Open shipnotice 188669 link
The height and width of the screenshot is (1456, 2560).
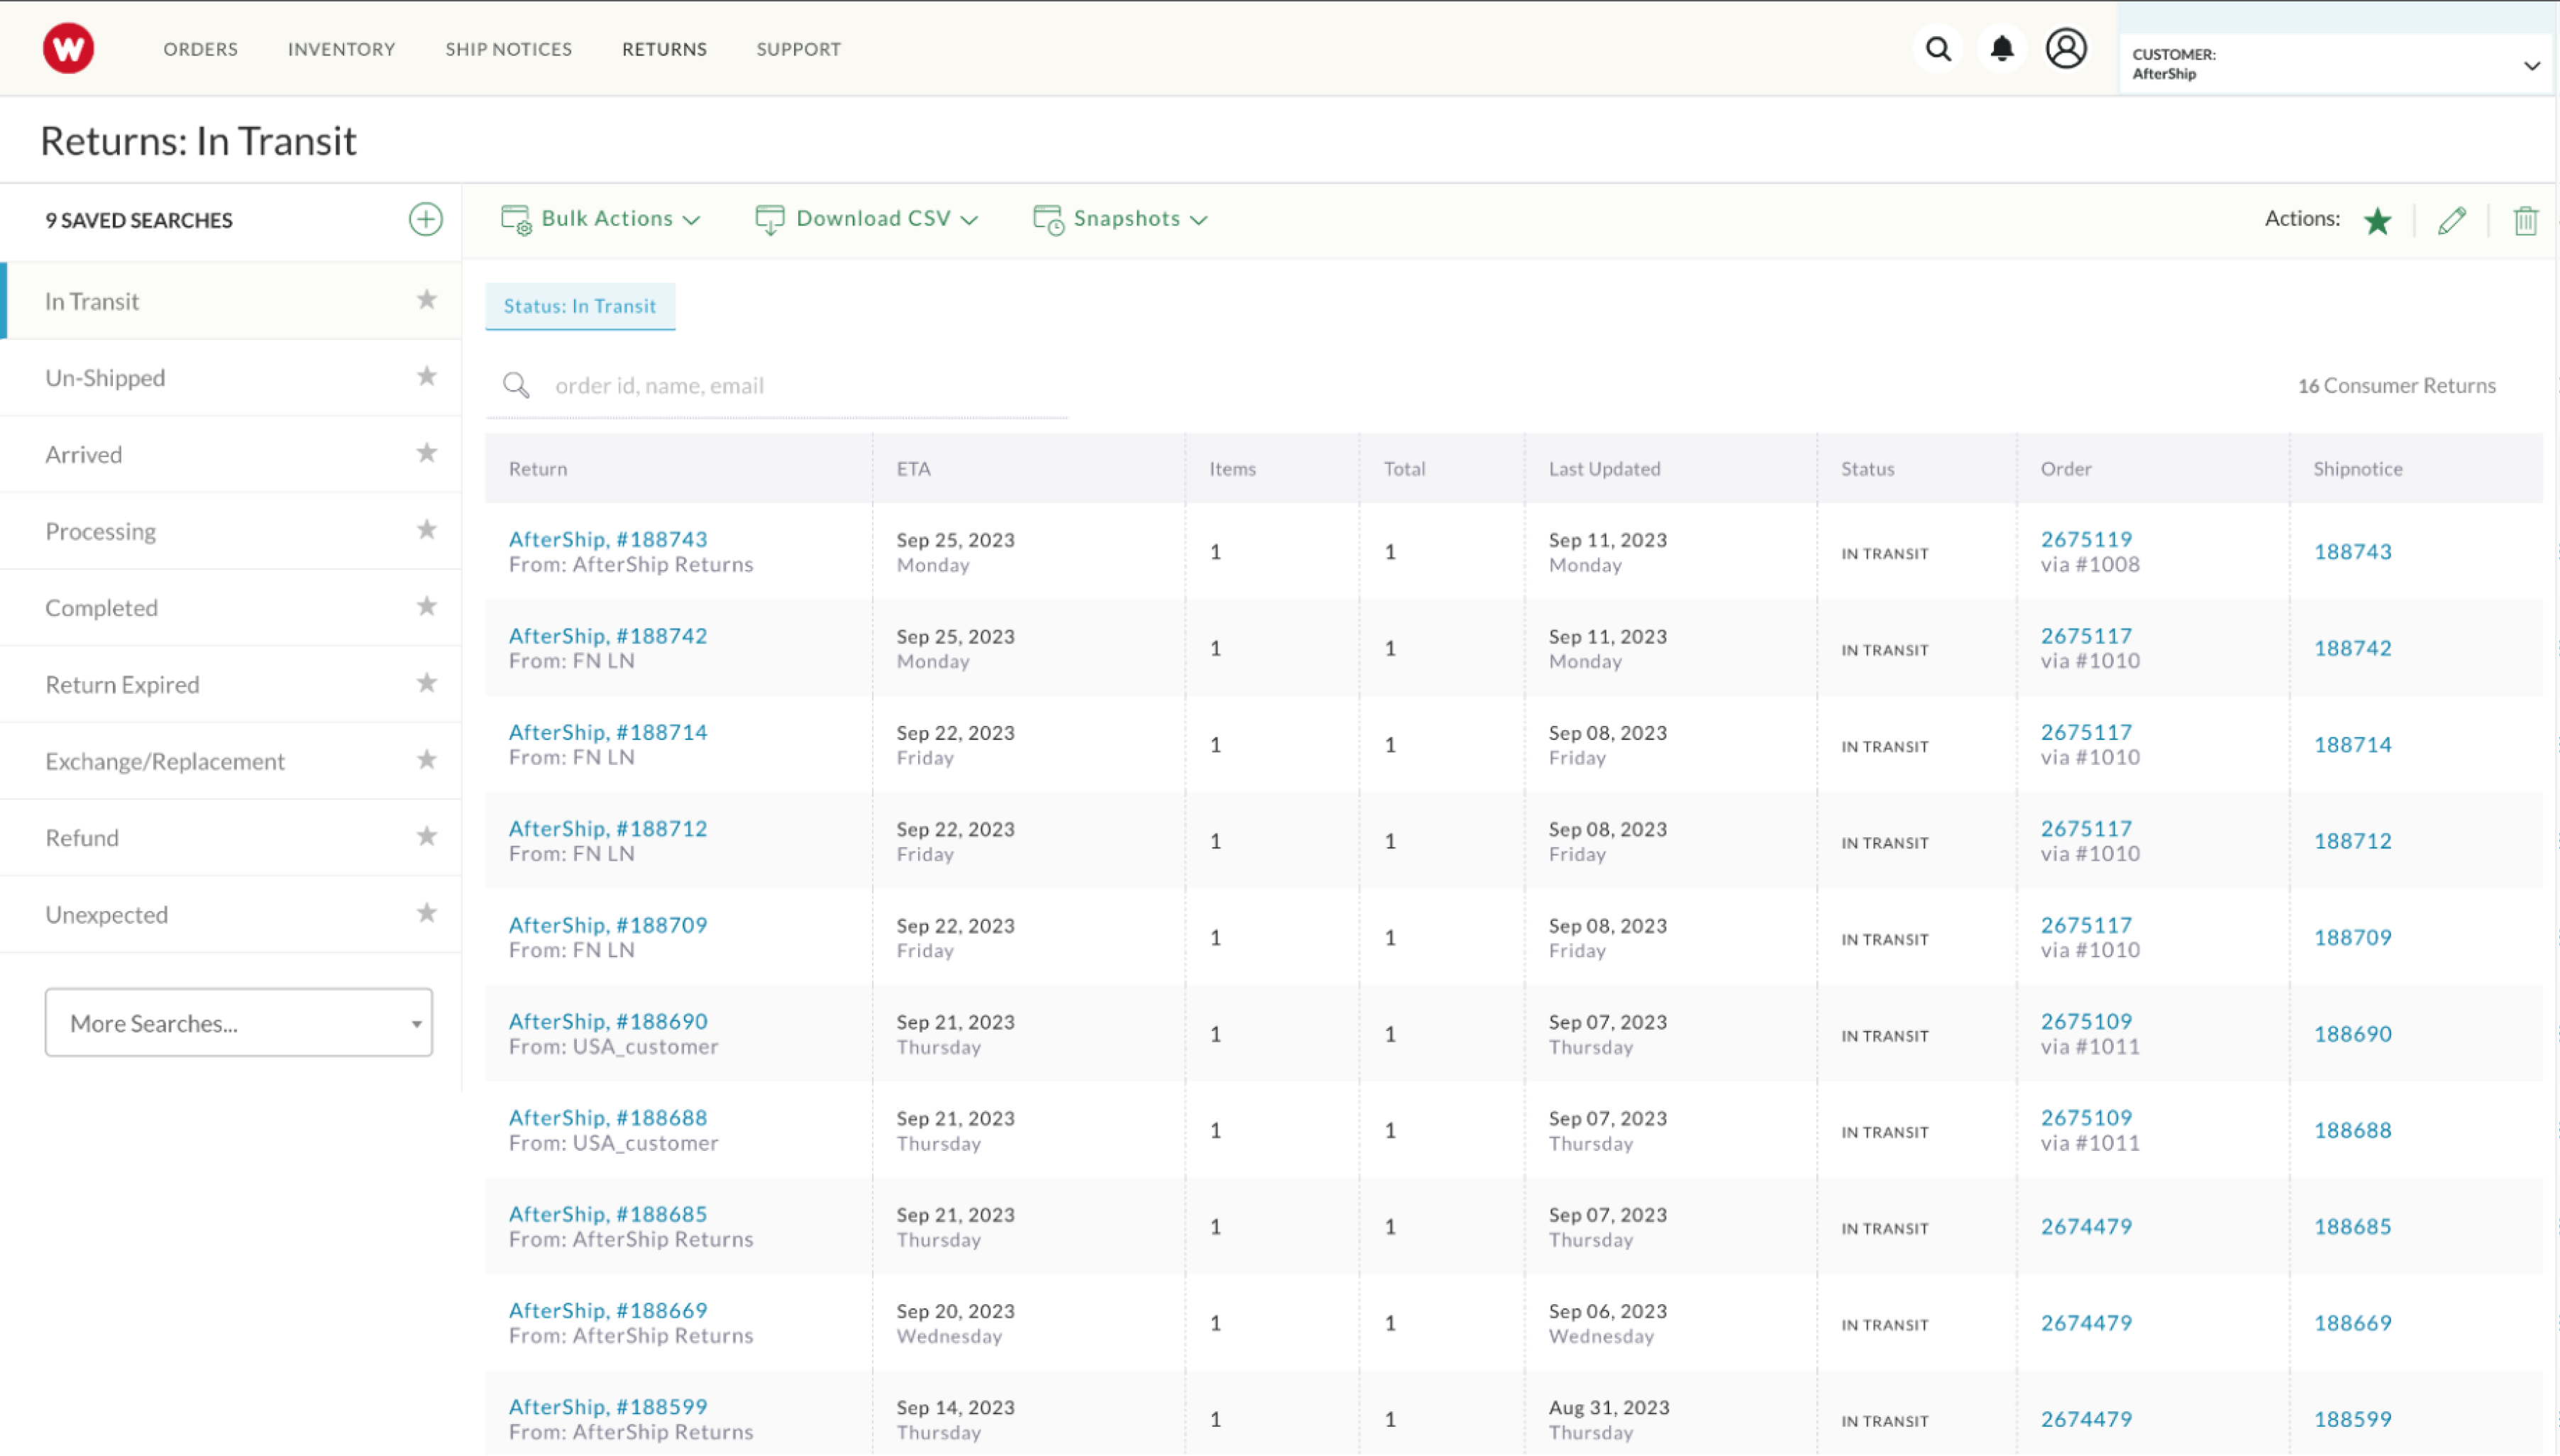(2352, 1323)
